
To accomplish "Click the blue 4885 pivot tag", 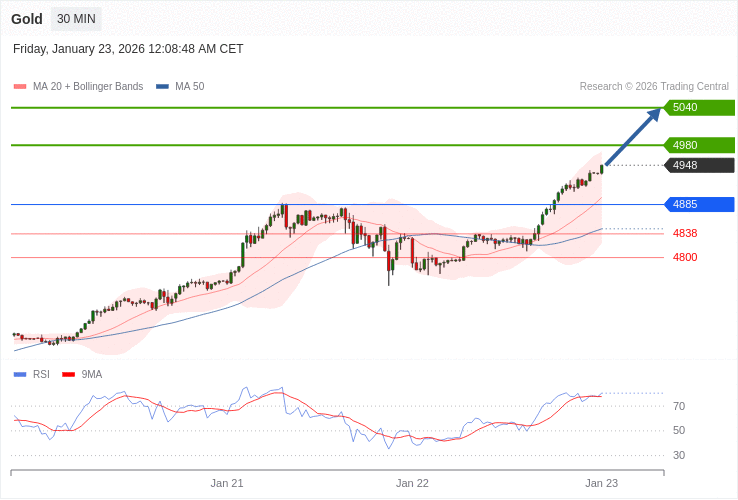I will 699,204.
